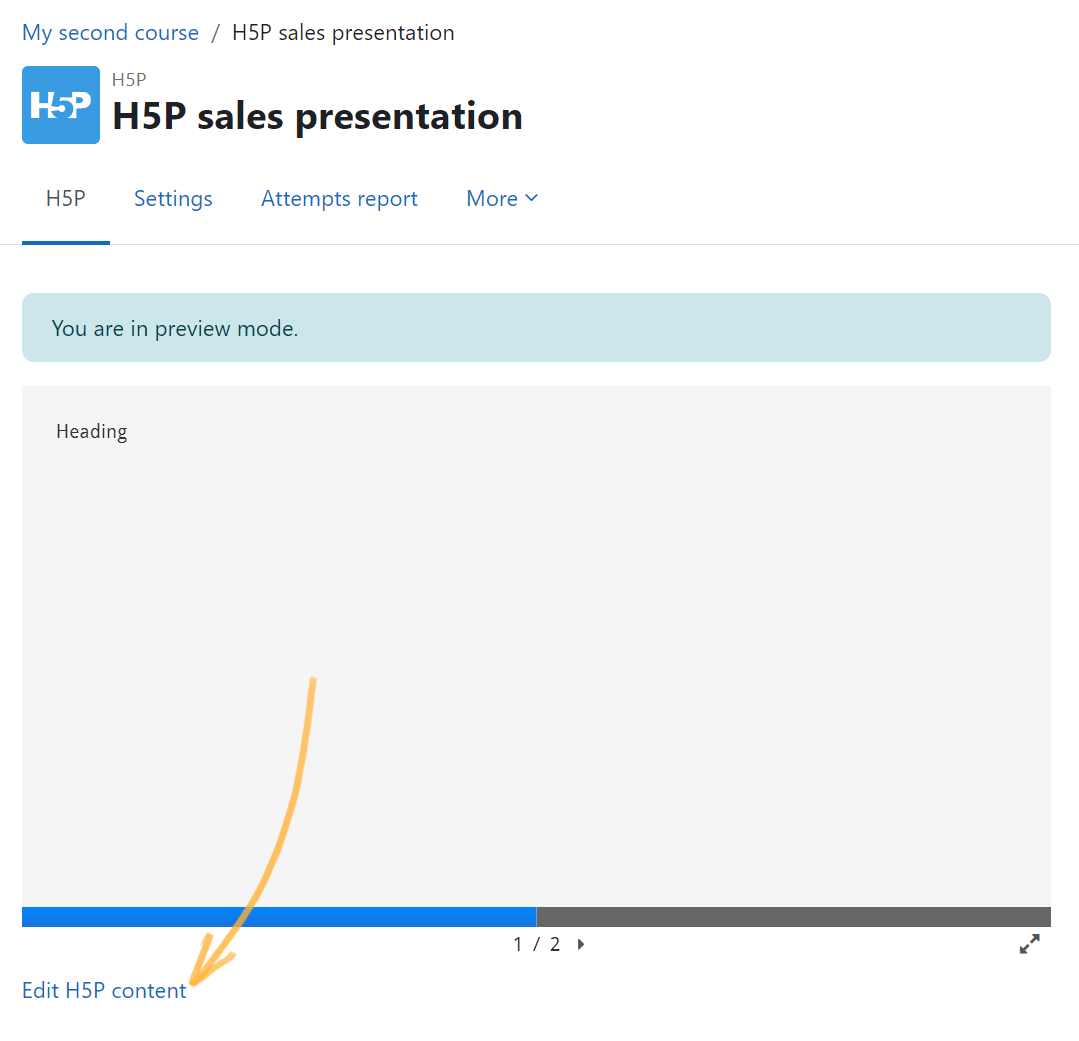Screen dimensions: 1079x1041
Task: Toggle fullscreen view of the presentation
Action: pyautogui.click(x=1029, y=943)
